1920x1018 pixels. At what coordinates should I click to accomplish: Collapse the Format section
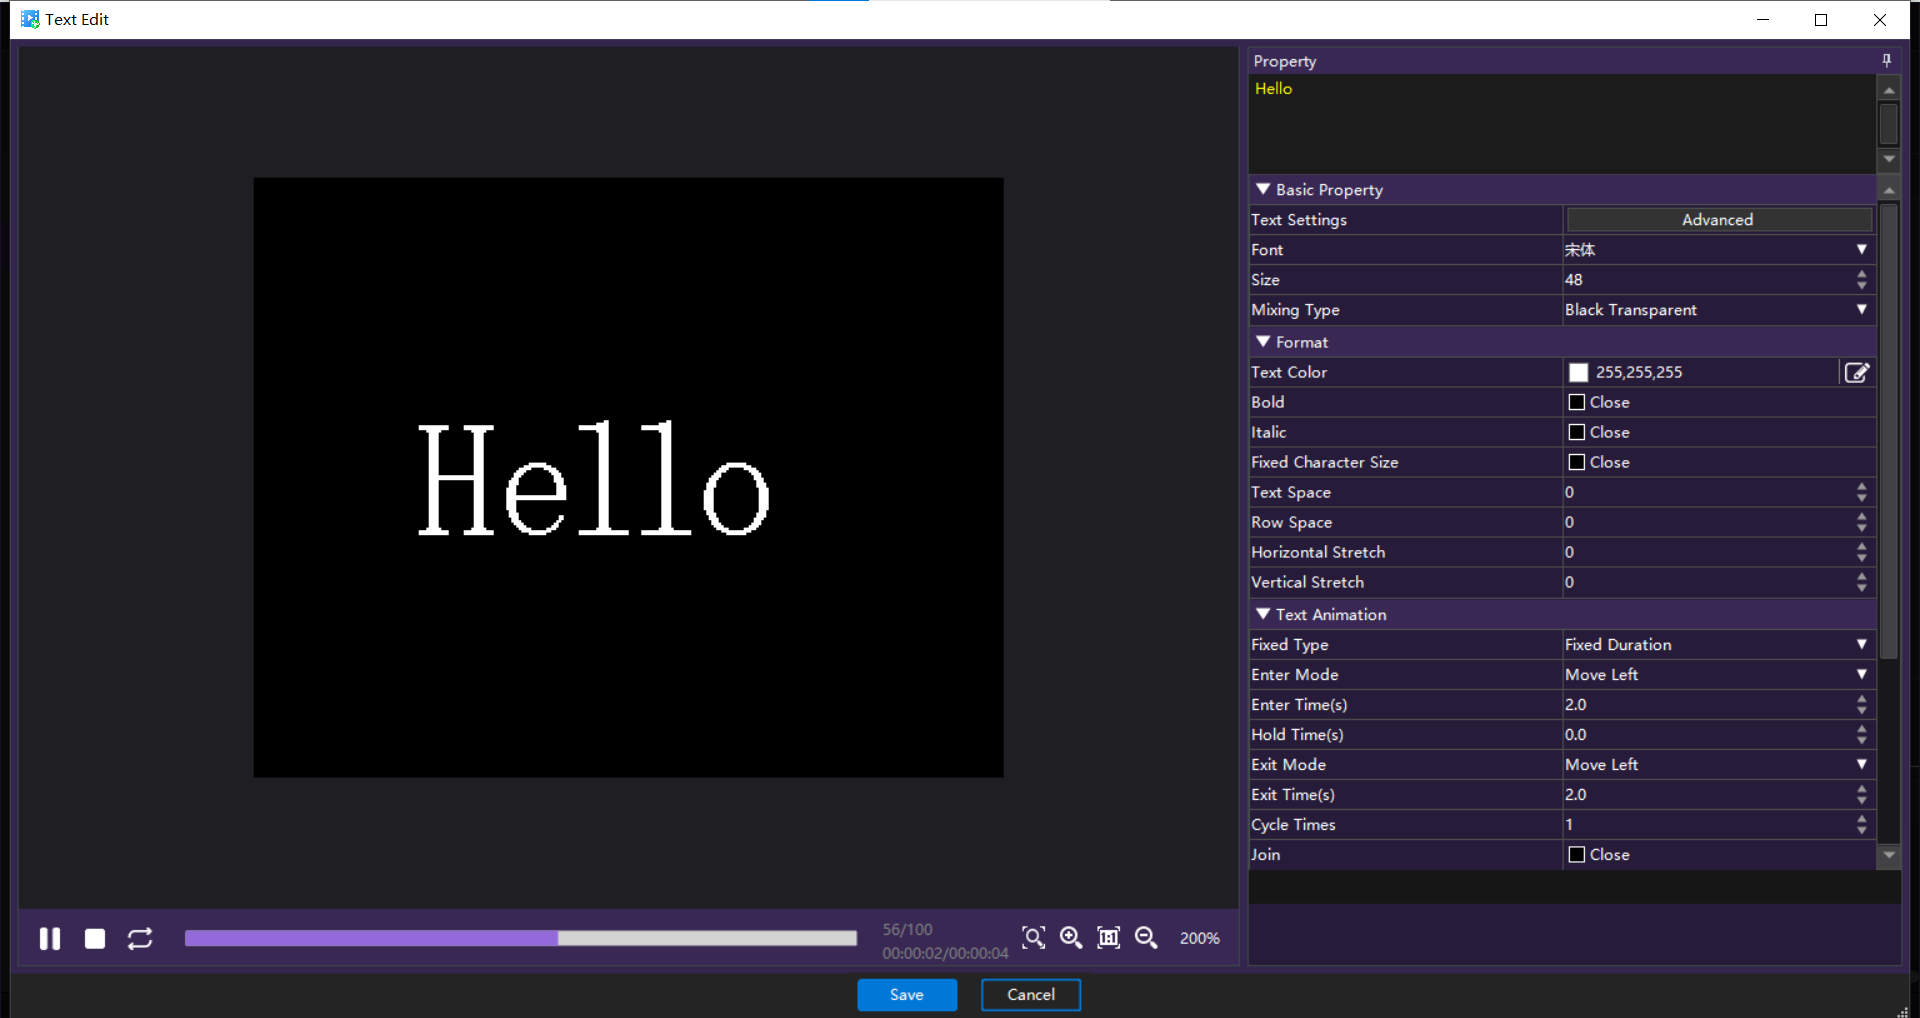click(x=1263, y=342)
